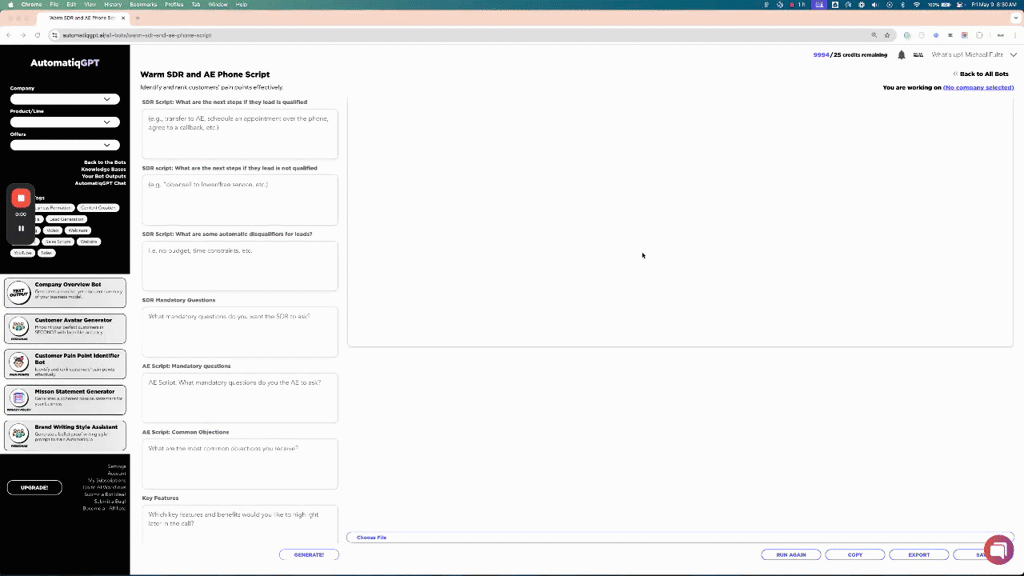The image size is (1024, 576).
Task: Open the Bookmarks menu
Action: click(x=142, y=4)
